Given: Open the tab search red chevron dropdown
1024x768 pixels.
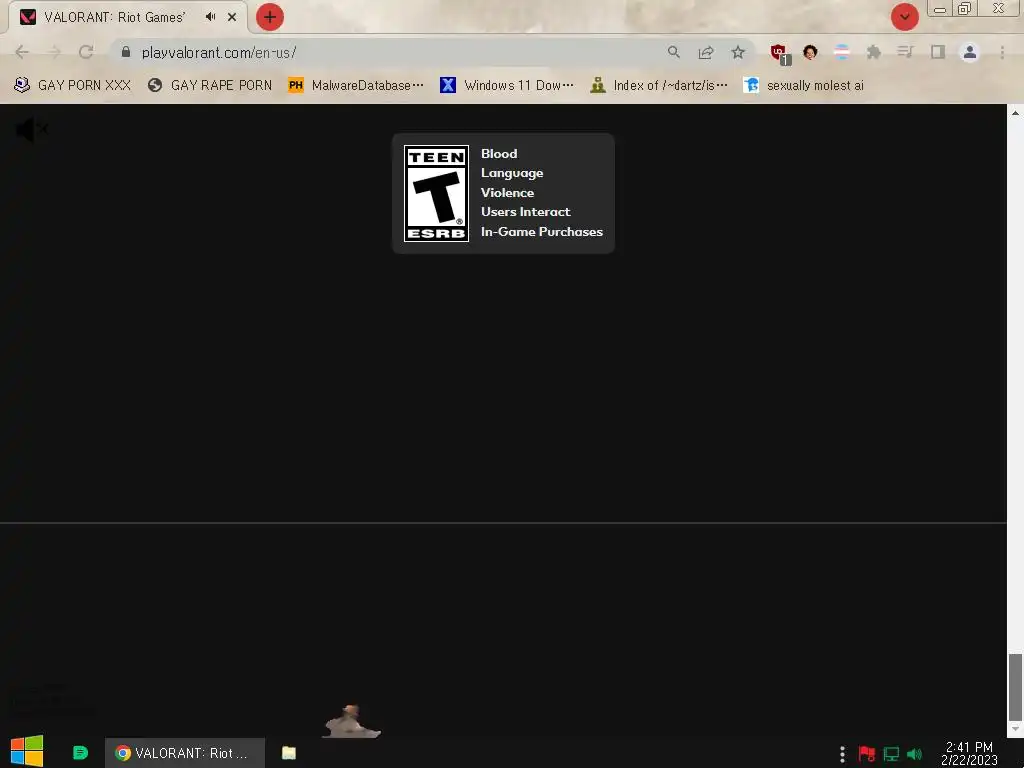Looking at the screenshot, I should 904,17.
